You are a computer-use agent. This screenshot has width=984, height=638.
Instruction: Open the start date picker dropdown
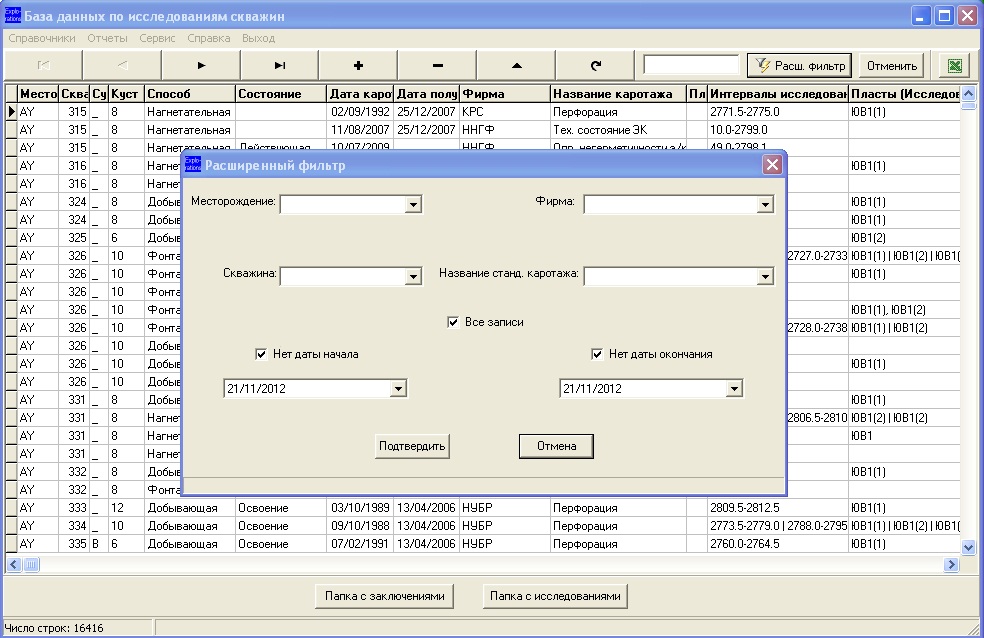point(398,389)
